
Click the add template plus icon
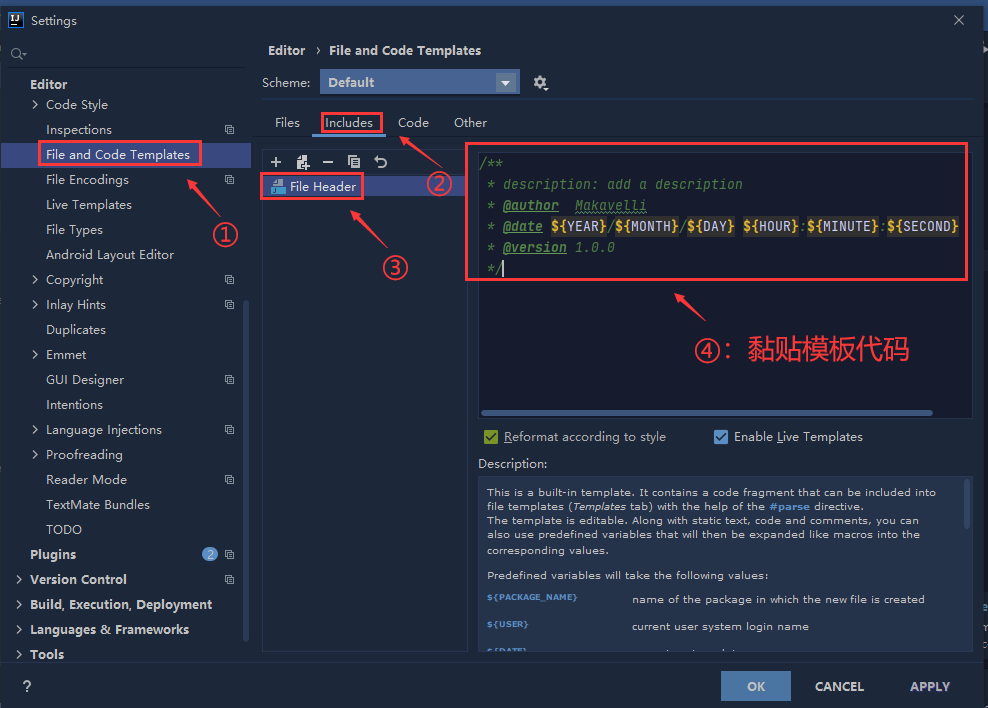(x=276, y=163)
